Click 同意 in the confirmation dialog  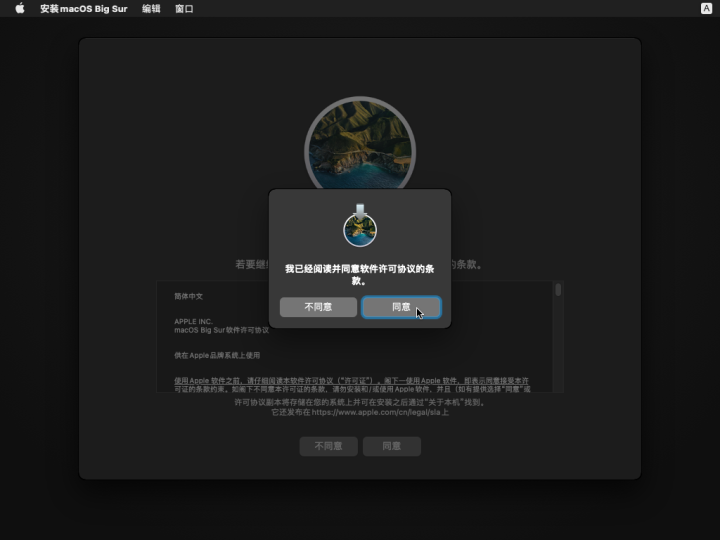point(401,307)
